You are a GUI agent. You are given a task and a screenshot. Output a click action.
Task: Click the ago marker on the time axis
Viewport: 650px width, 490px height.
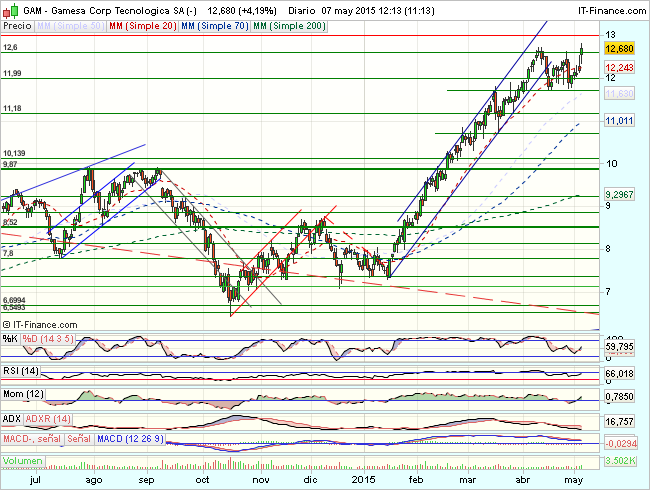click(94, 480)
